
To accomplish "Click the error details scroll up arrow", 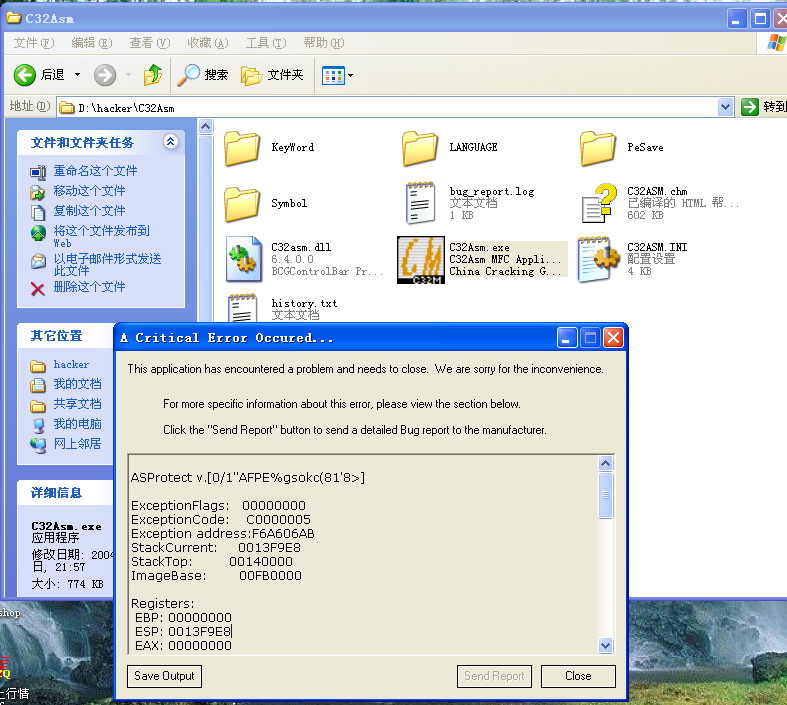I will 606,464.
